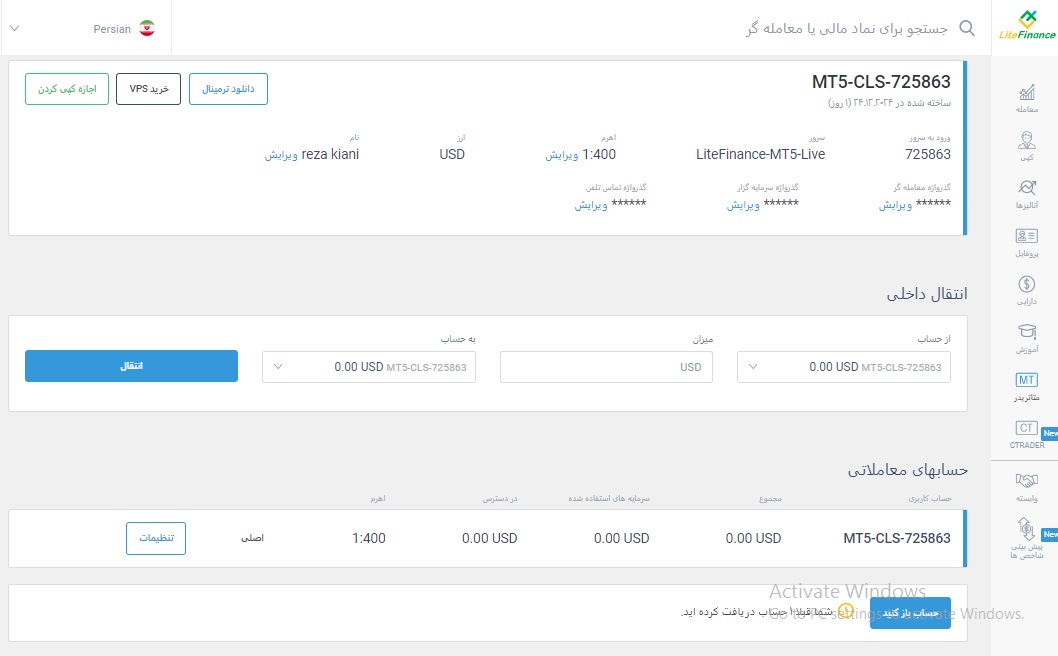Click the blue انتقال transfer button

pos(132,366)
